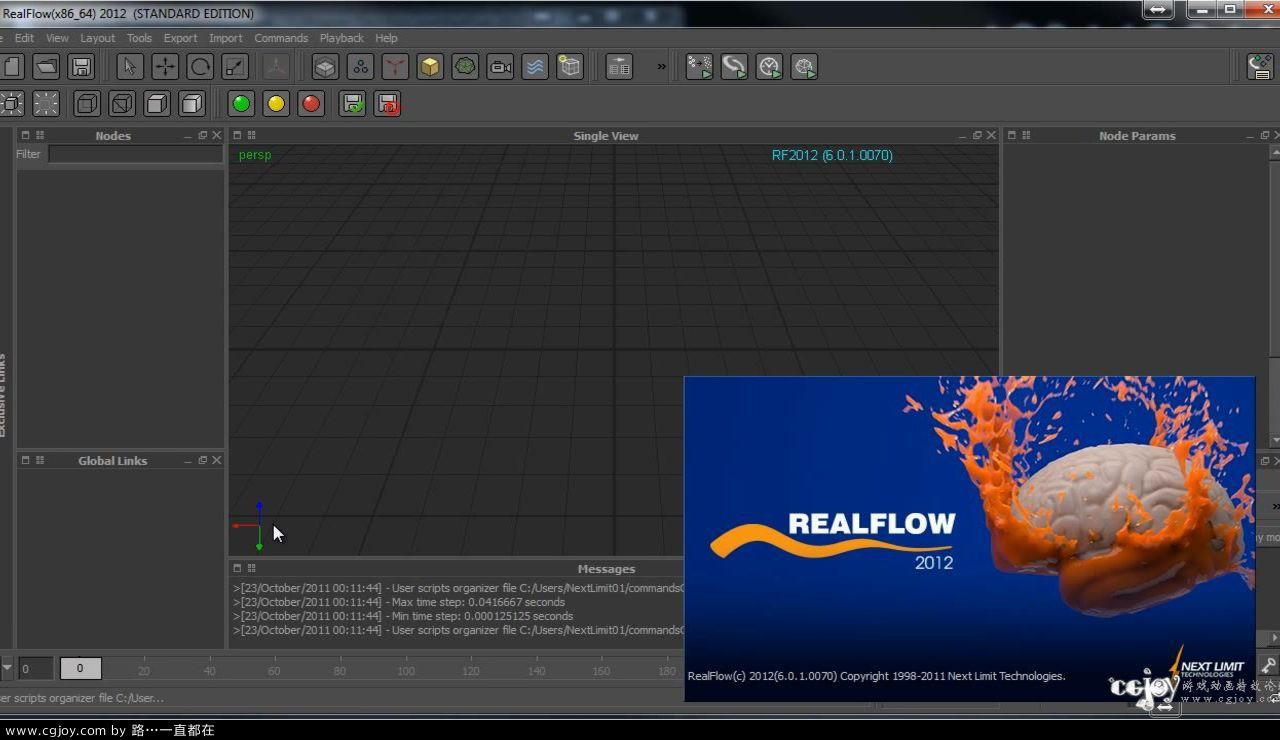Toggle the green status light button
This screenshot has width=1280, height=740.
pos(241,103)
